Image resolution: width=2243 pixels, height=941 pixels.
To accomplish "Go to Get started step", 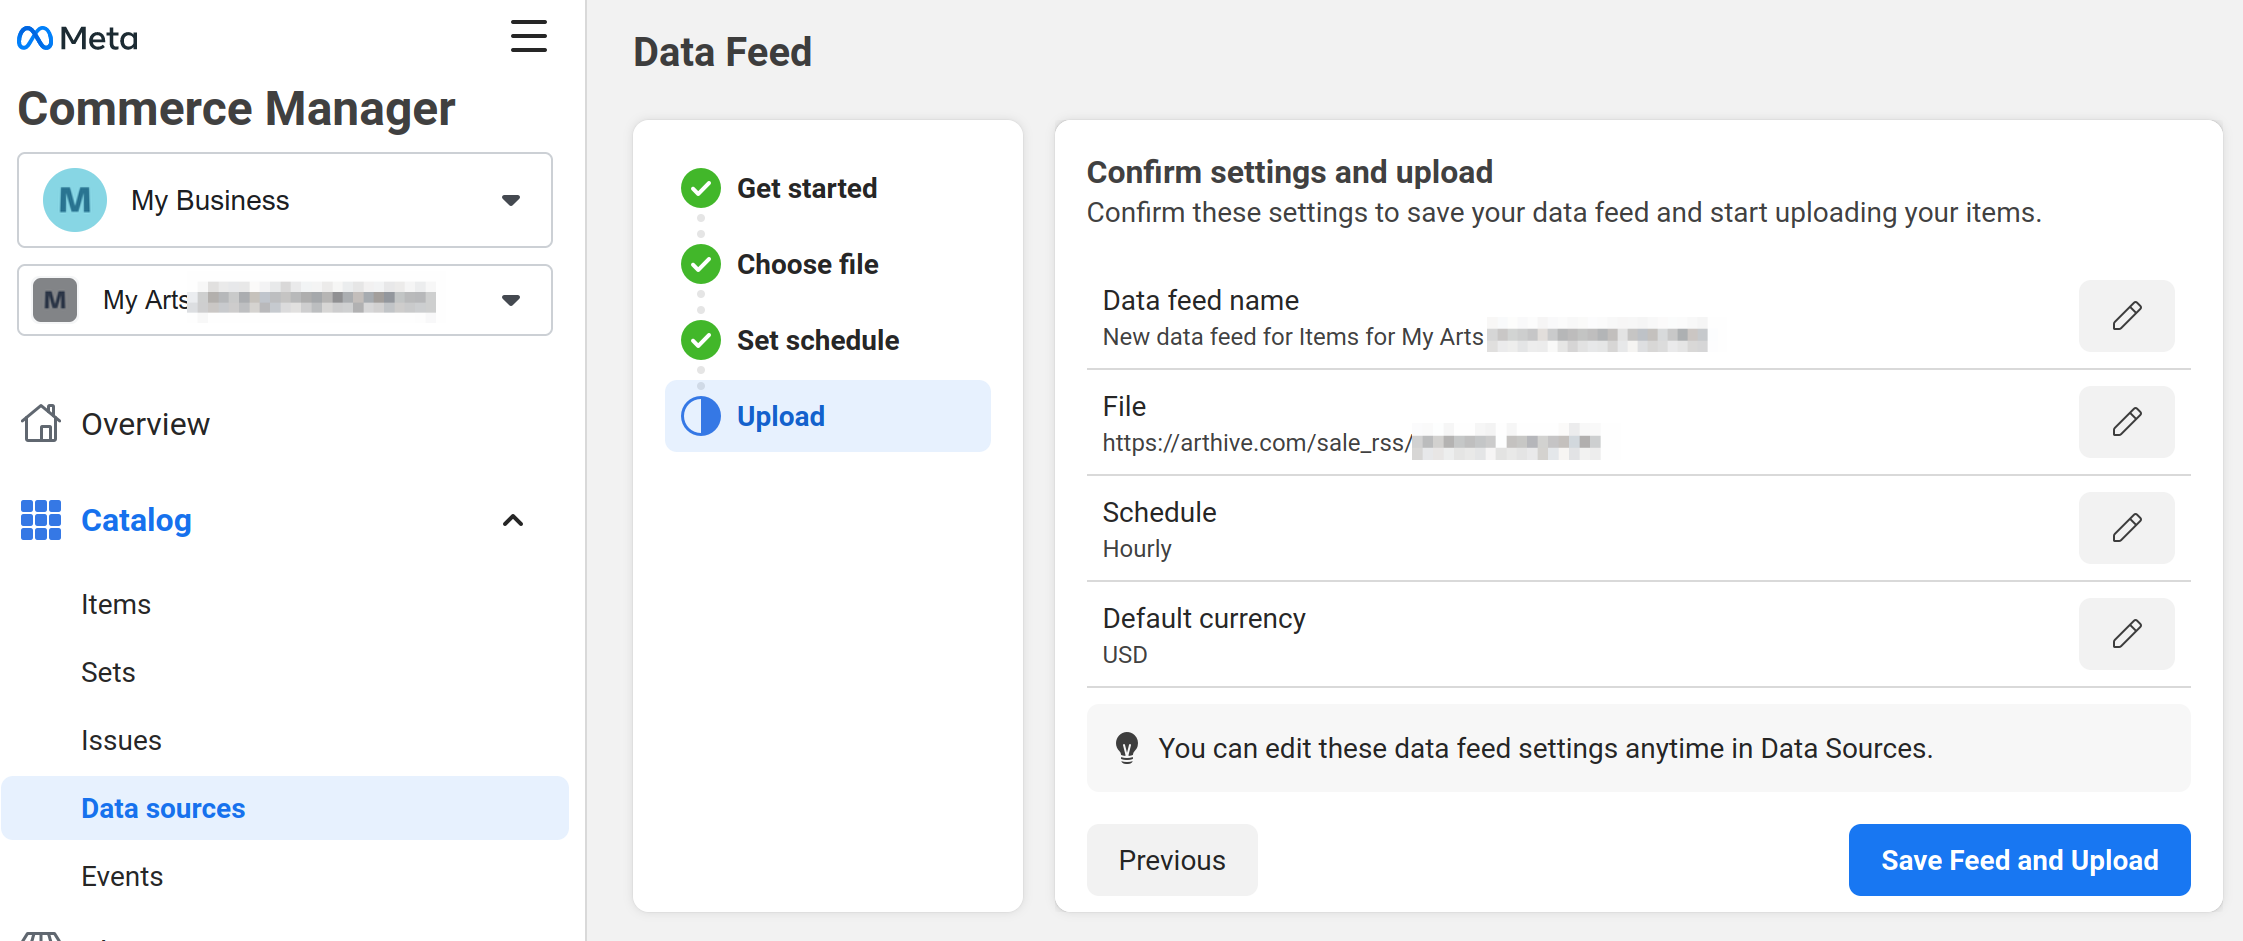I will [x=807, y=188].
